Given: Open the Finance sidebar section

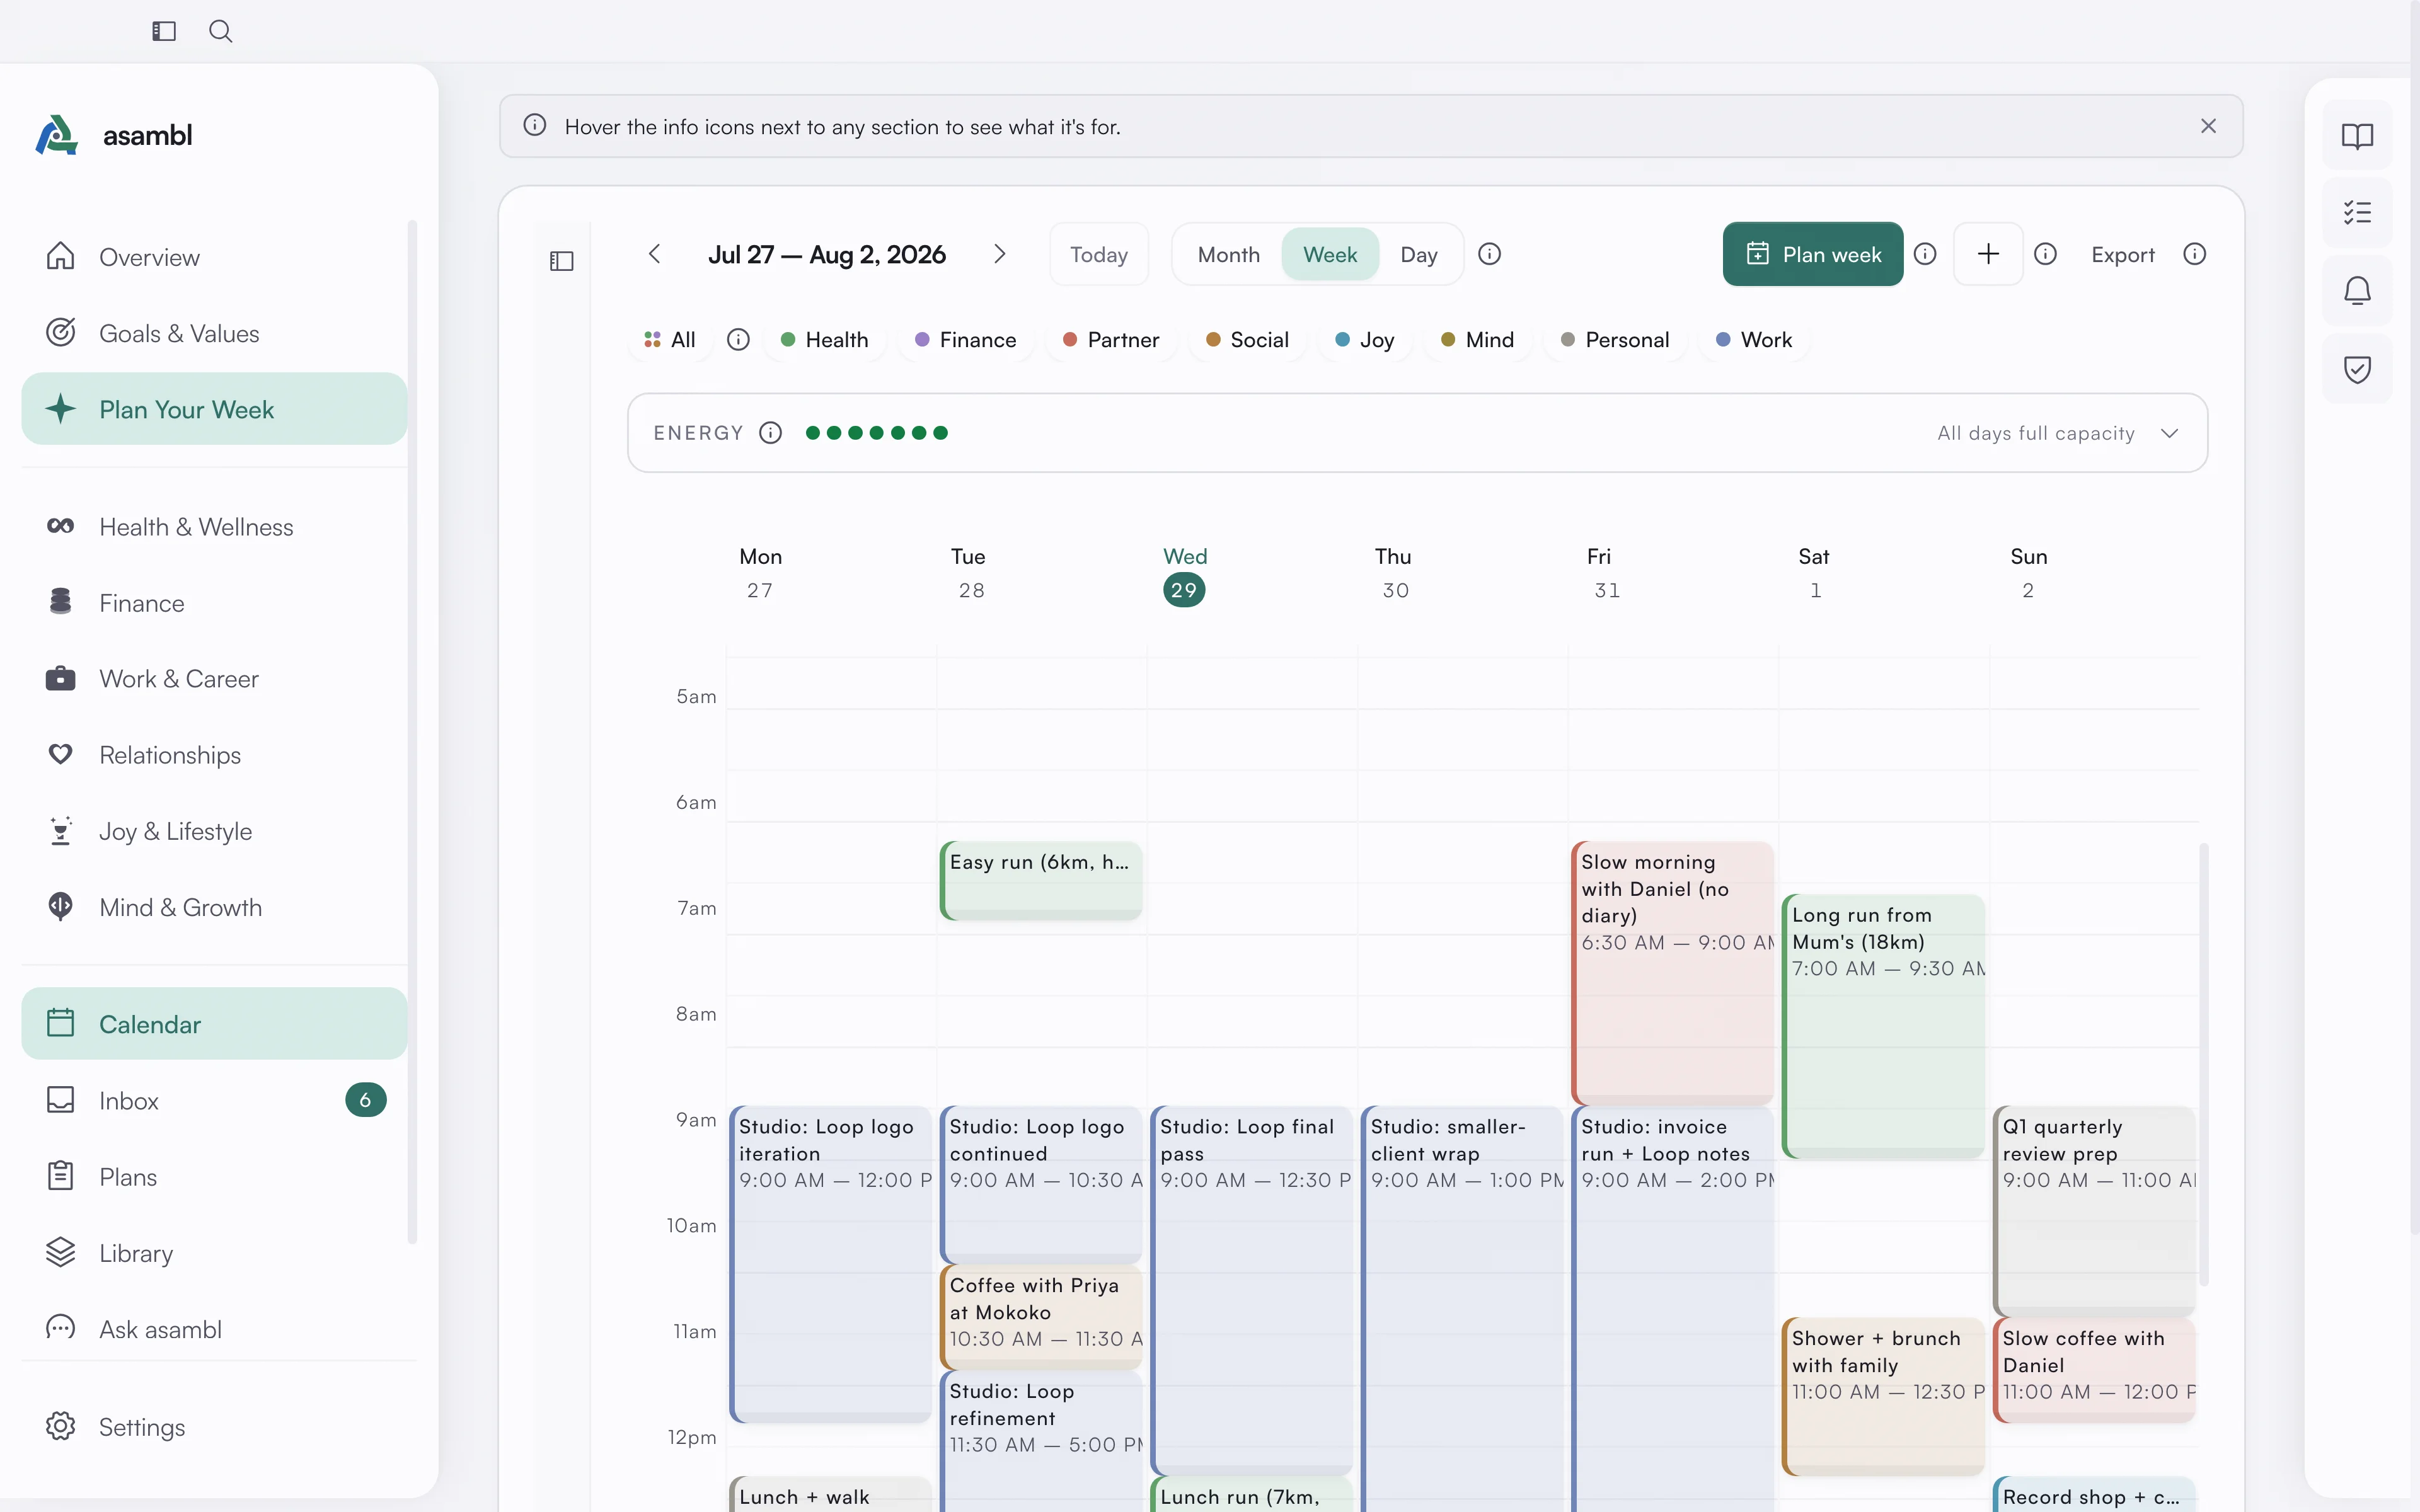Looking at the screenshot, I should pos(214,603).
